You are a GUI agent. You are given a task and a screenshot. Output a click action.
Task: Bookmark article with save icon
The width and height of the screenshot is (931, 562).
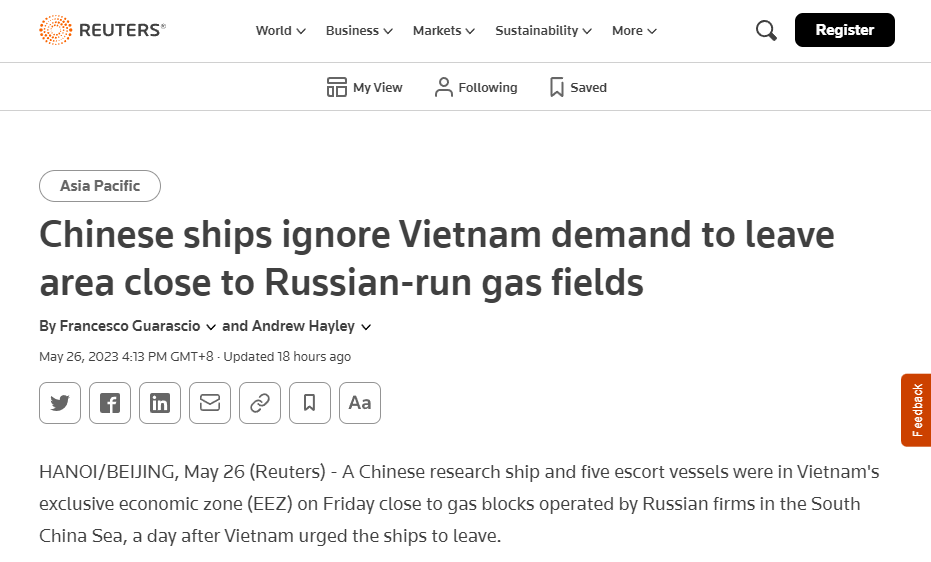310,403
